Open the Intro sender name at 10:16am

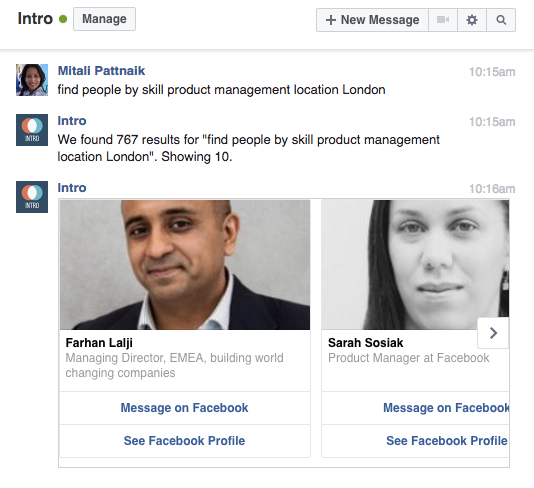click(x=72, y=188)
